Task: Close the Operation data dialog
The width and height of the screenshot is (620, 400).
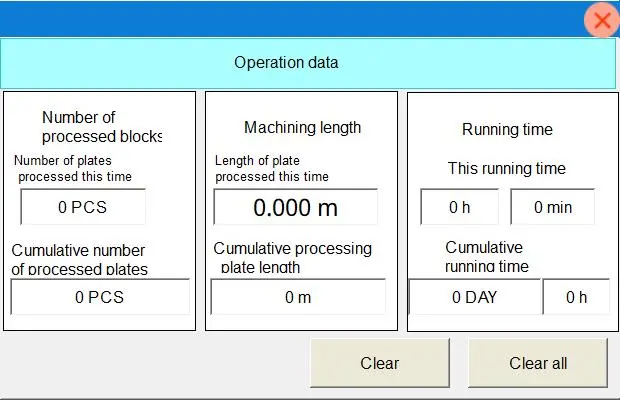Action: pos(602,20)
